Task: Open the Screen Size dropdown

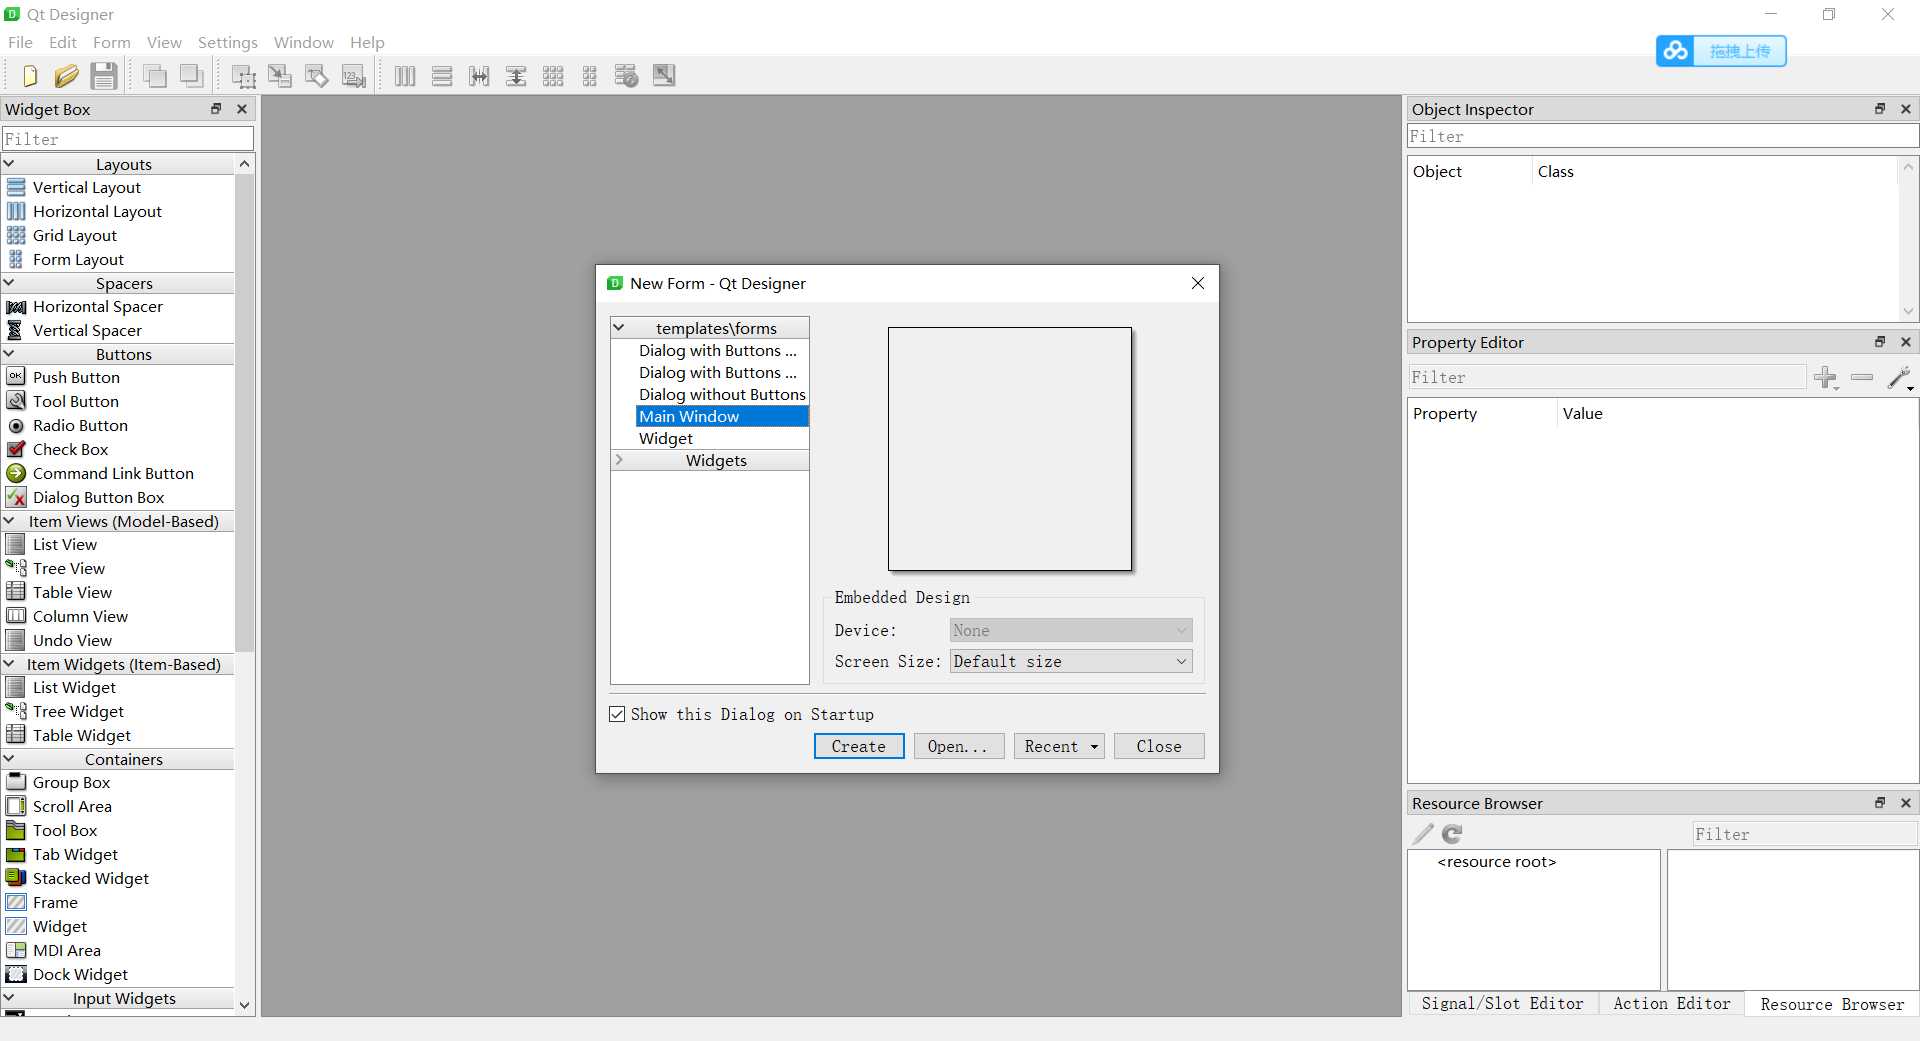Action: click(x=1071, y=661)
